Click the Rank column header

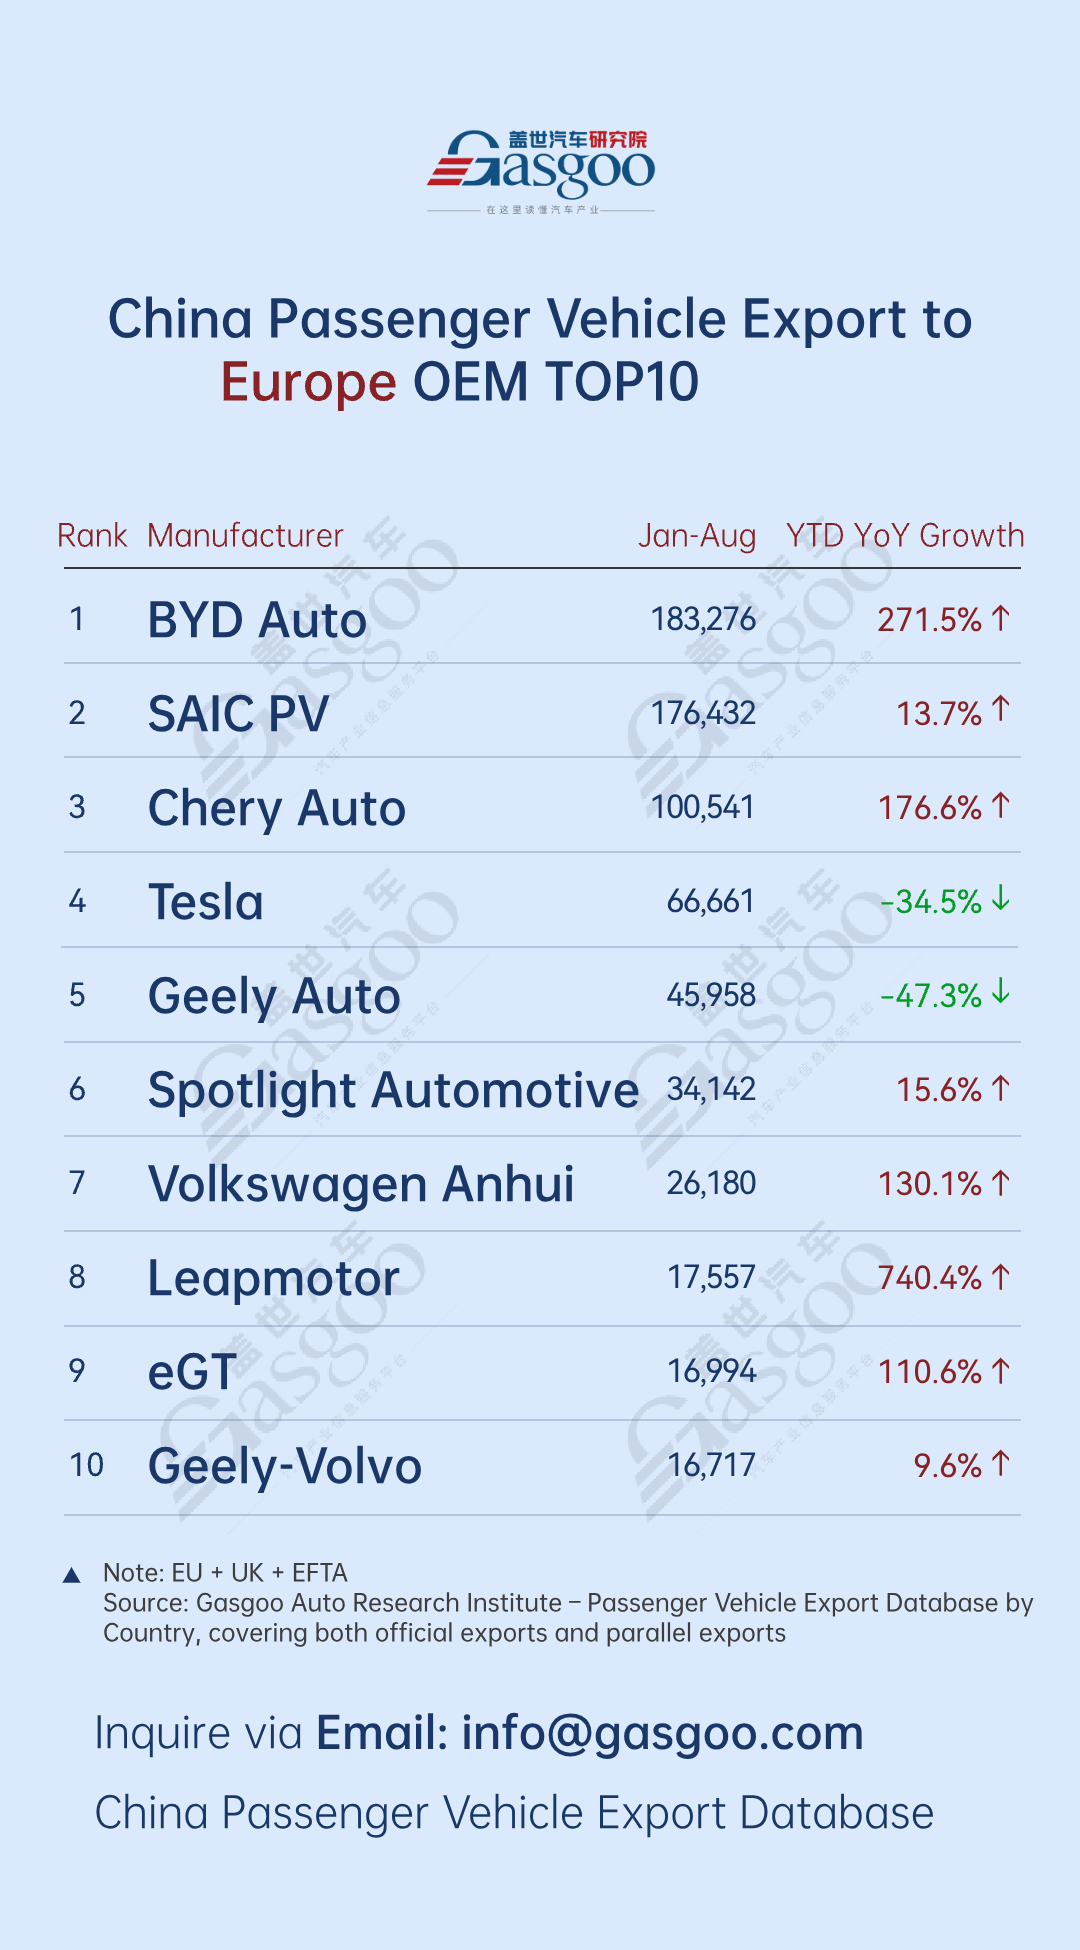[x=92, y=536]
